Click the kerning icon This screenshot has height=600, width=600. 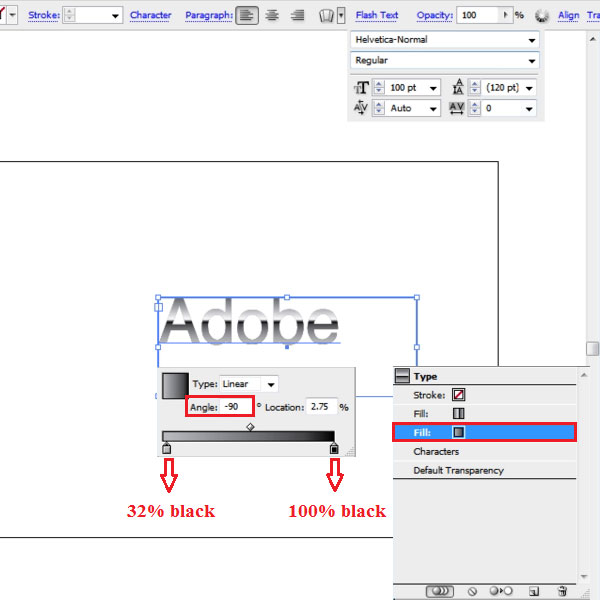click(360, 108)
